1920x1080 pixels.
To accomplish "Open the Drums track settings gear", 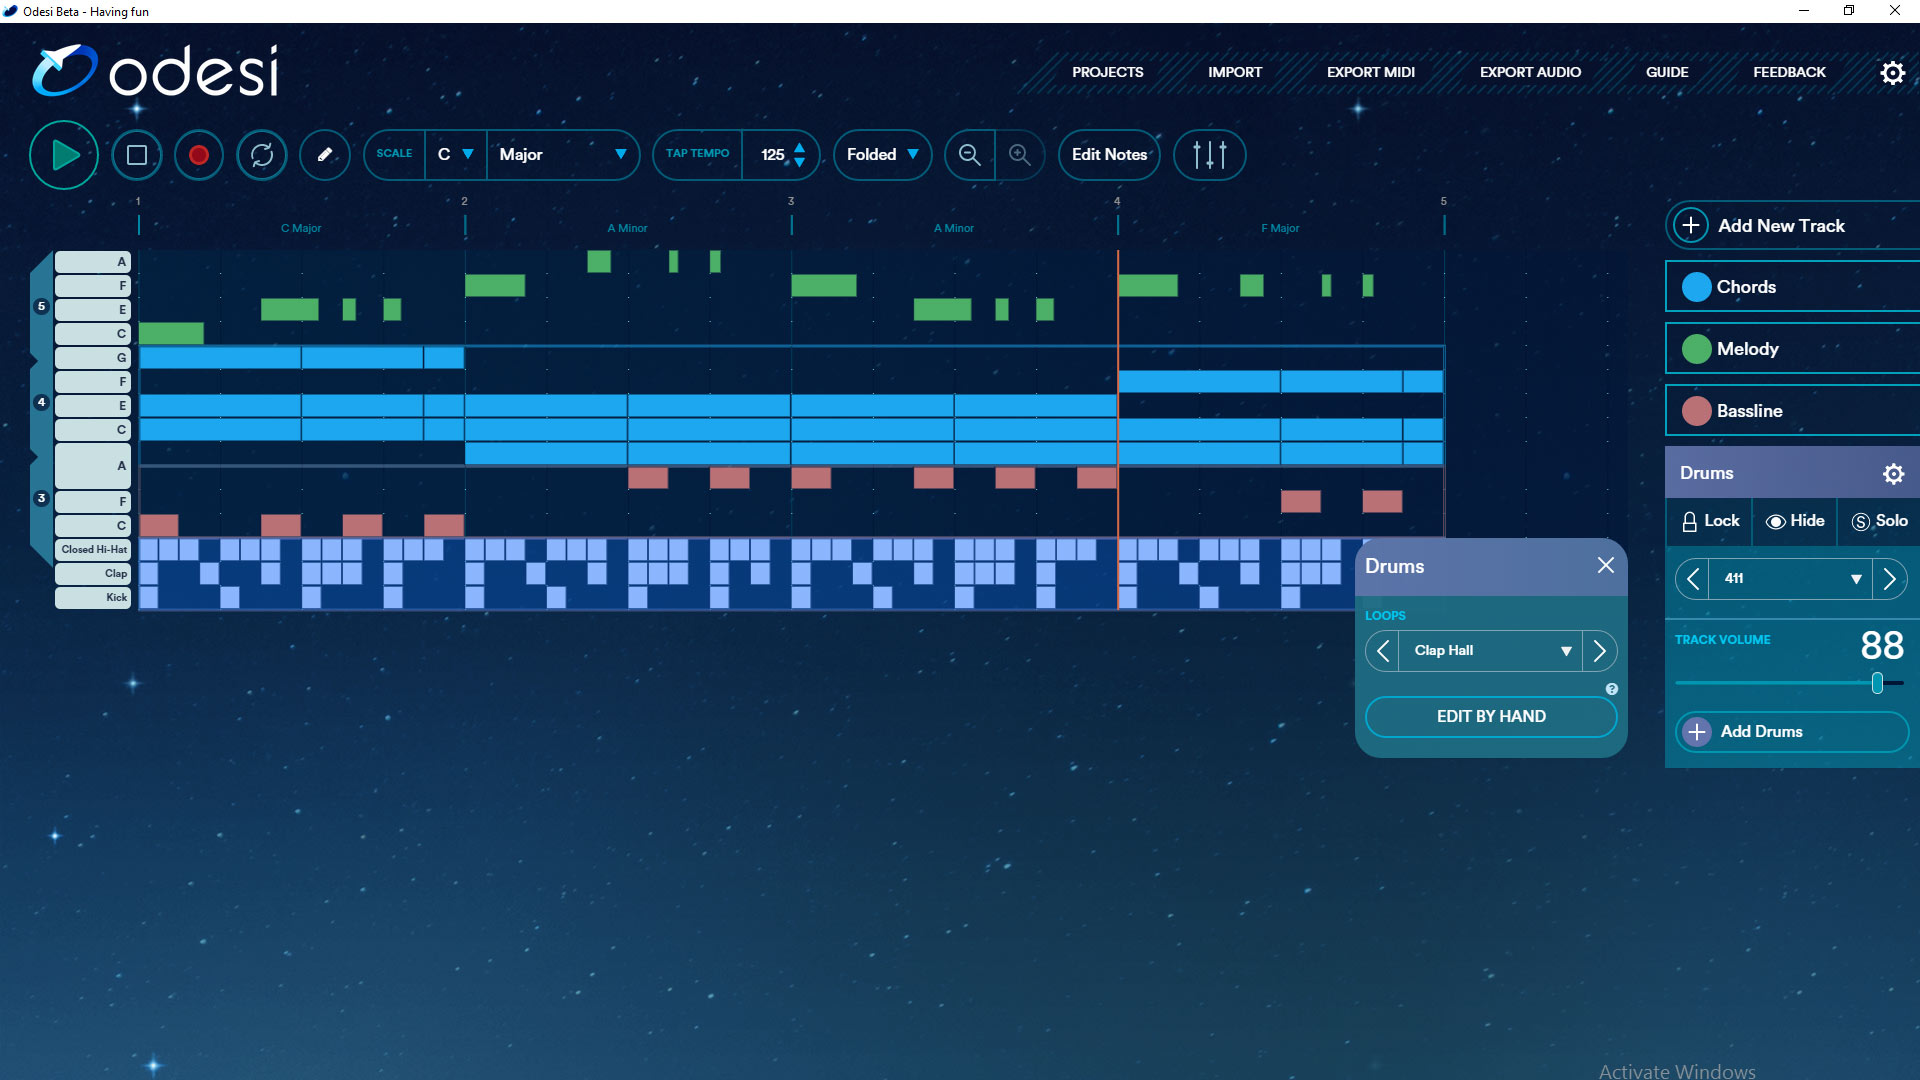I will (1895, 473).
